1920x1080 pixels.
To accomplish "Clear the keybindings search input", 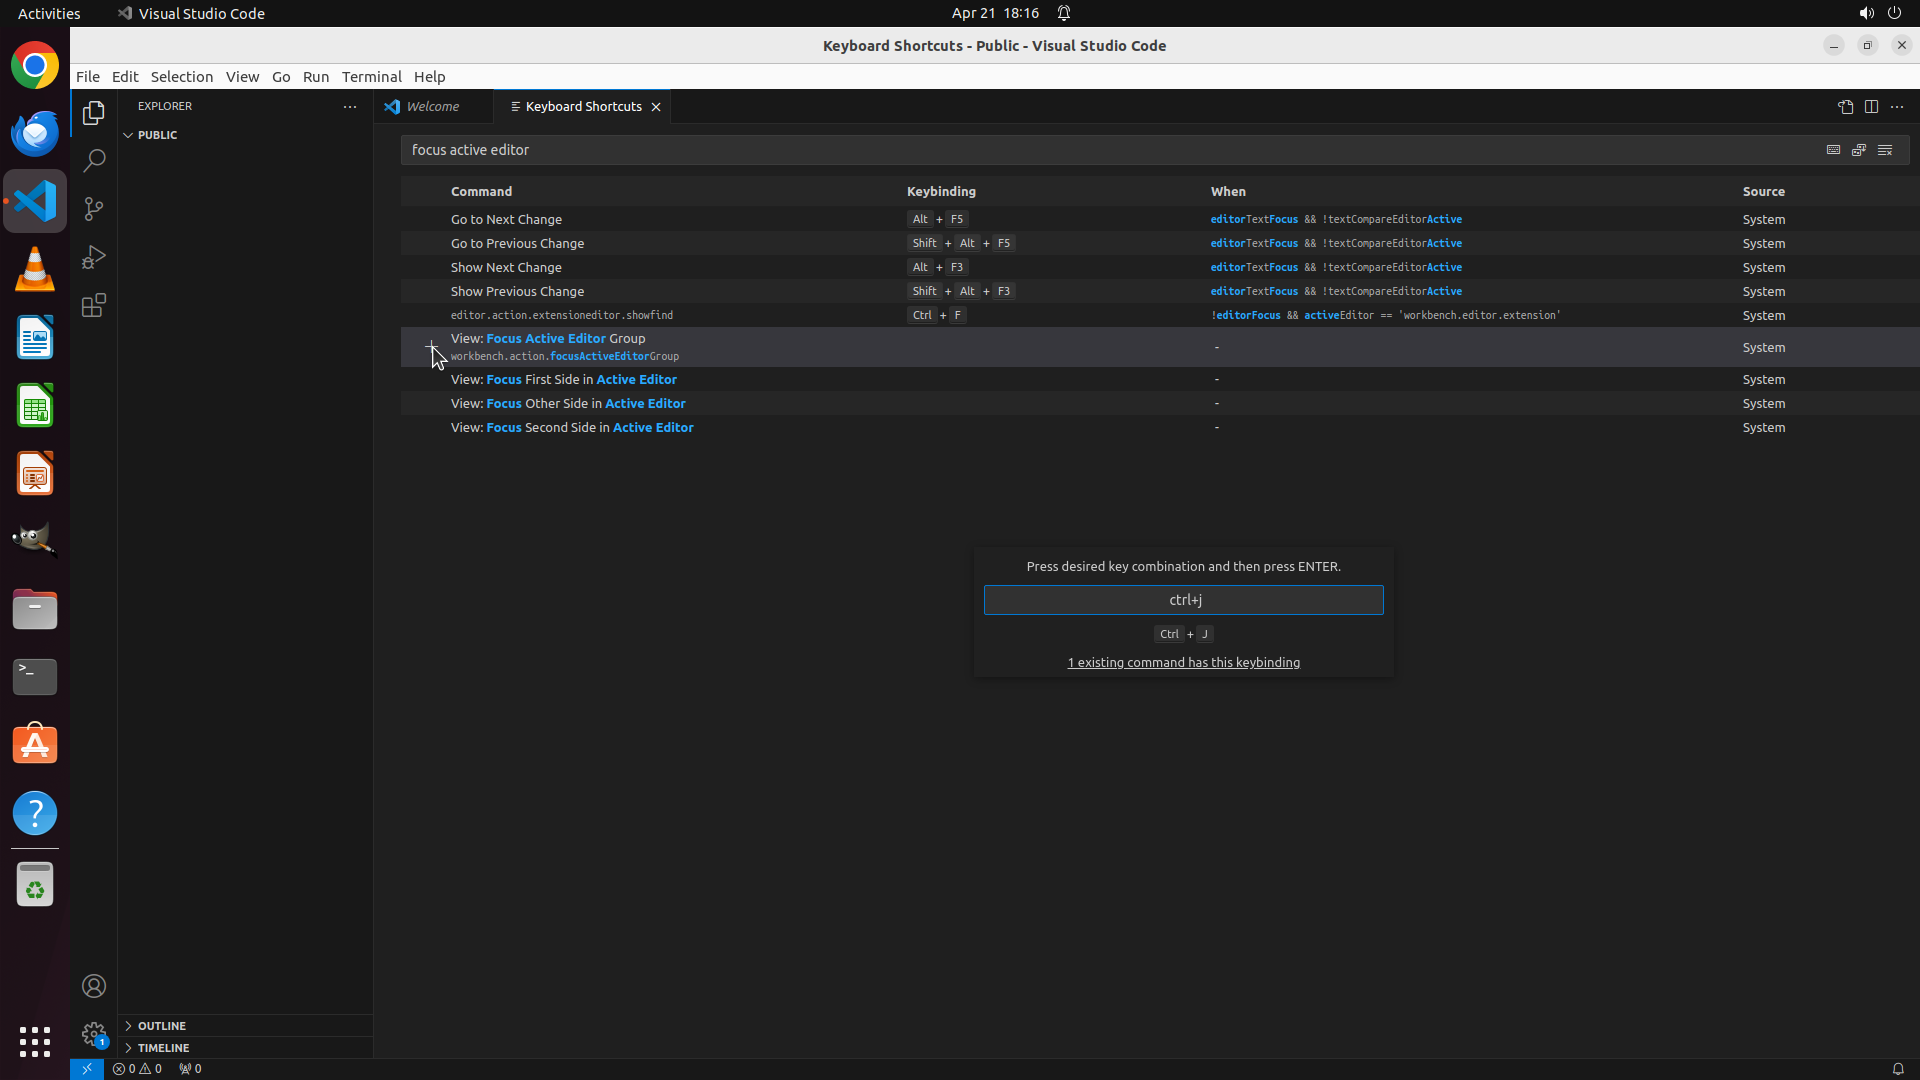I will (x=1885, y=150).
